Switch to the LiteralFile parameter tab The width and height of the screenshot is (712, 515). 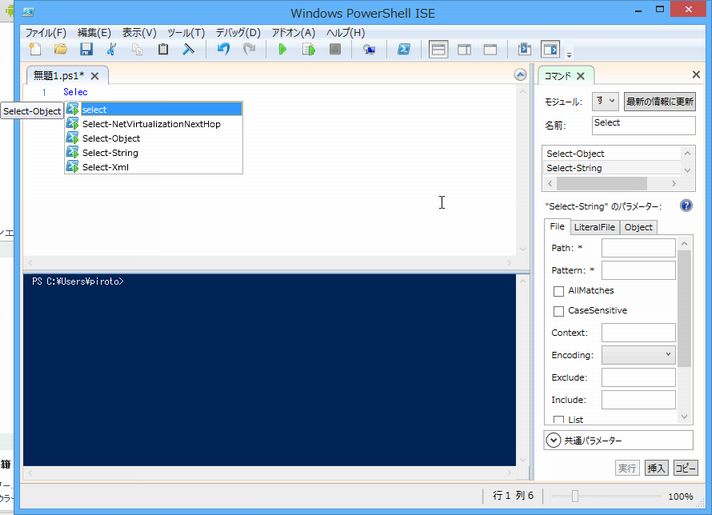click(594, 227)
